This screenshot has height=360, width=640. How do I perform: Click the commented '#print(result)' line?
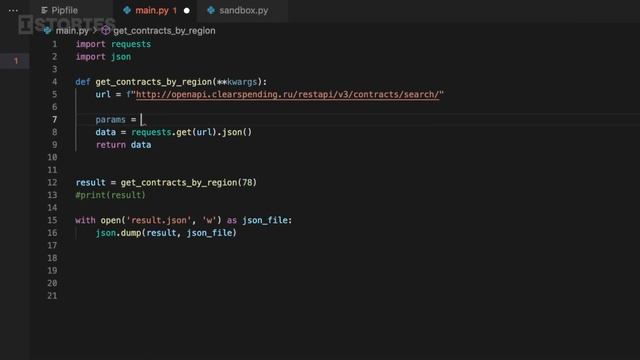click(x=110, y=195)
